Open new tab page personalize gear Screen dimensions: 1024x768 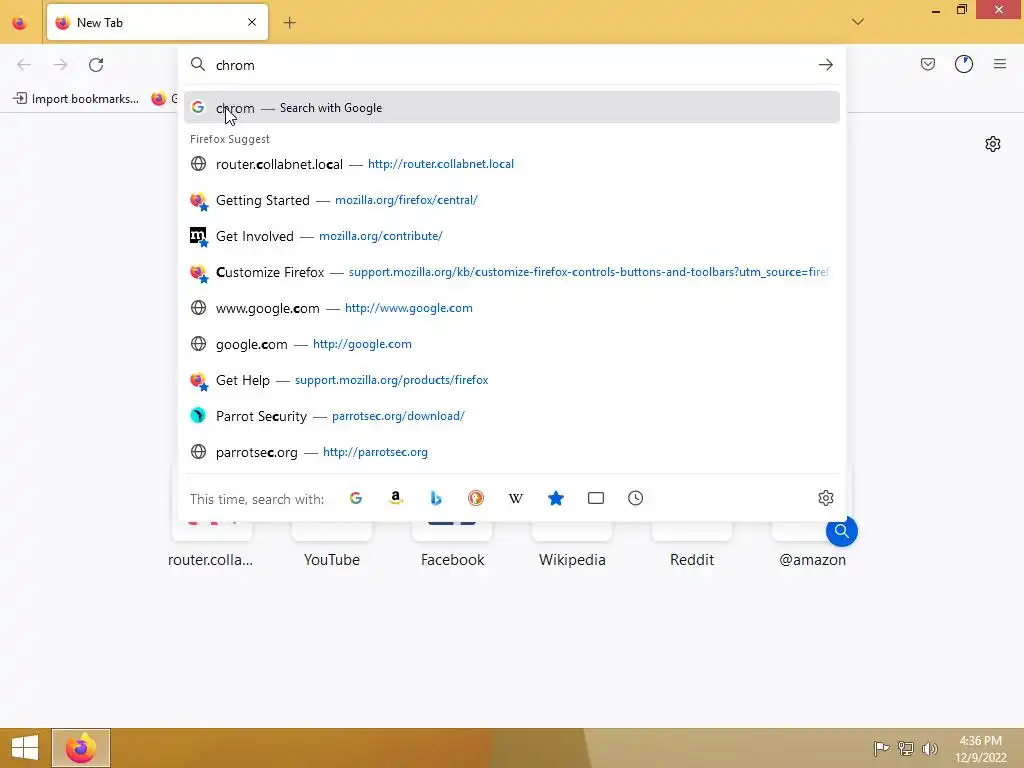coord(993,144)
